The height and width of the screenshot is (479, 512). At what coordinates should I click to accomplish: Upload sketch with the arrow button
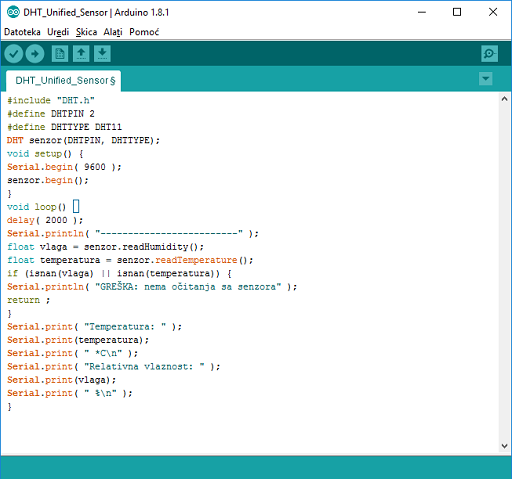(35, 54)
